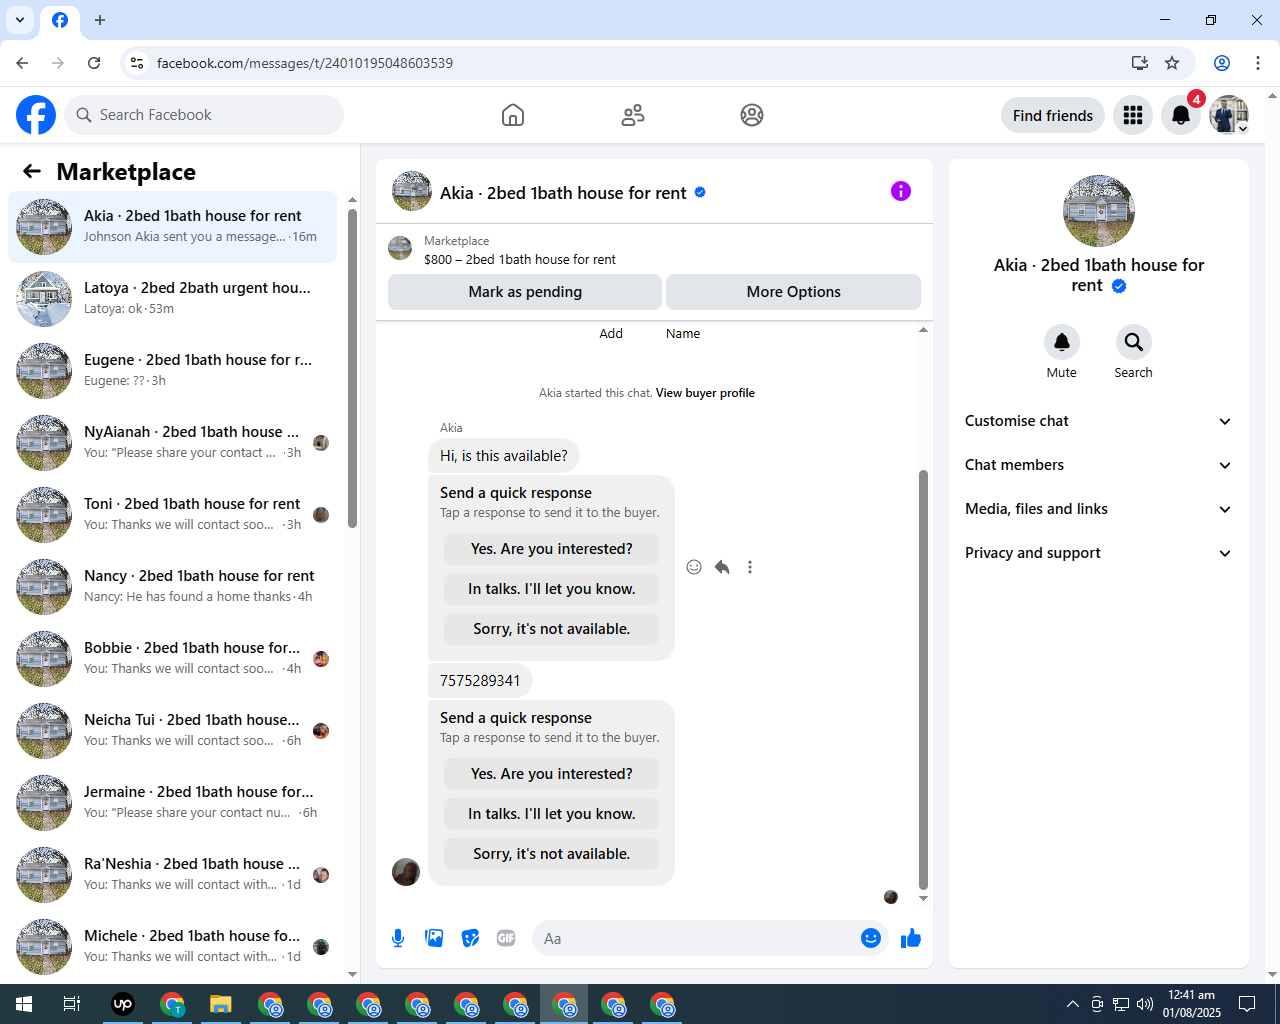This screenshot has width=1280, height=1024.
Task: Open the More Options button
Action: (793, 292)
